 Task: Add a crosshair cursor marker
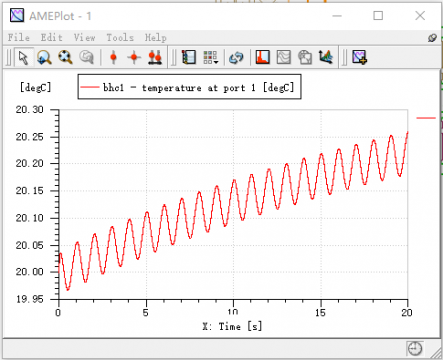pyautogui.click(x=134, y=58)
